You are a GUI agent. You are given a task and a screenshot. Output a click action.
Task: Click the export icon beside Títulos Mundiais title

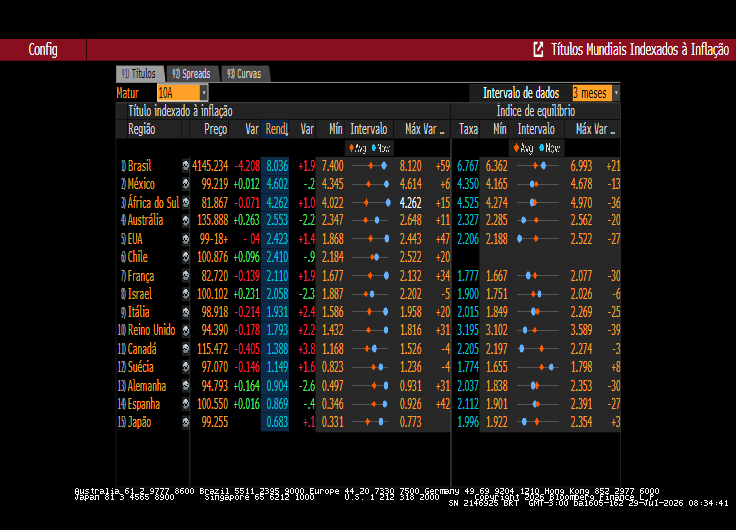click(538, 49)
